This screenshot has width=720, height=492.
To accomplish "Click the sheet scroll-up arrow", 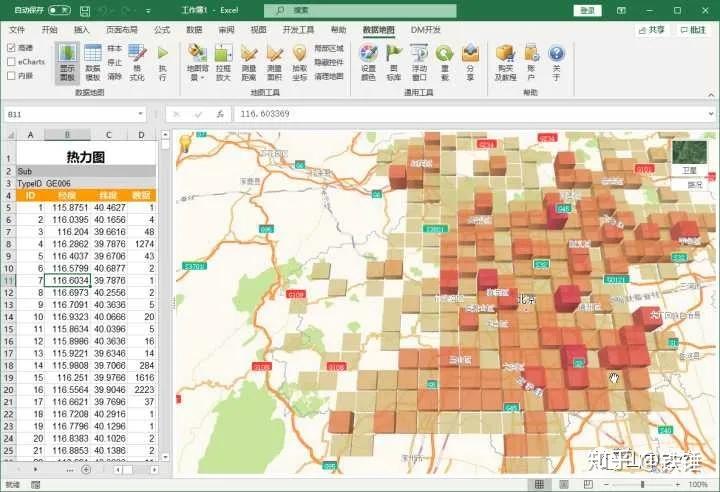I will [165, 135].
